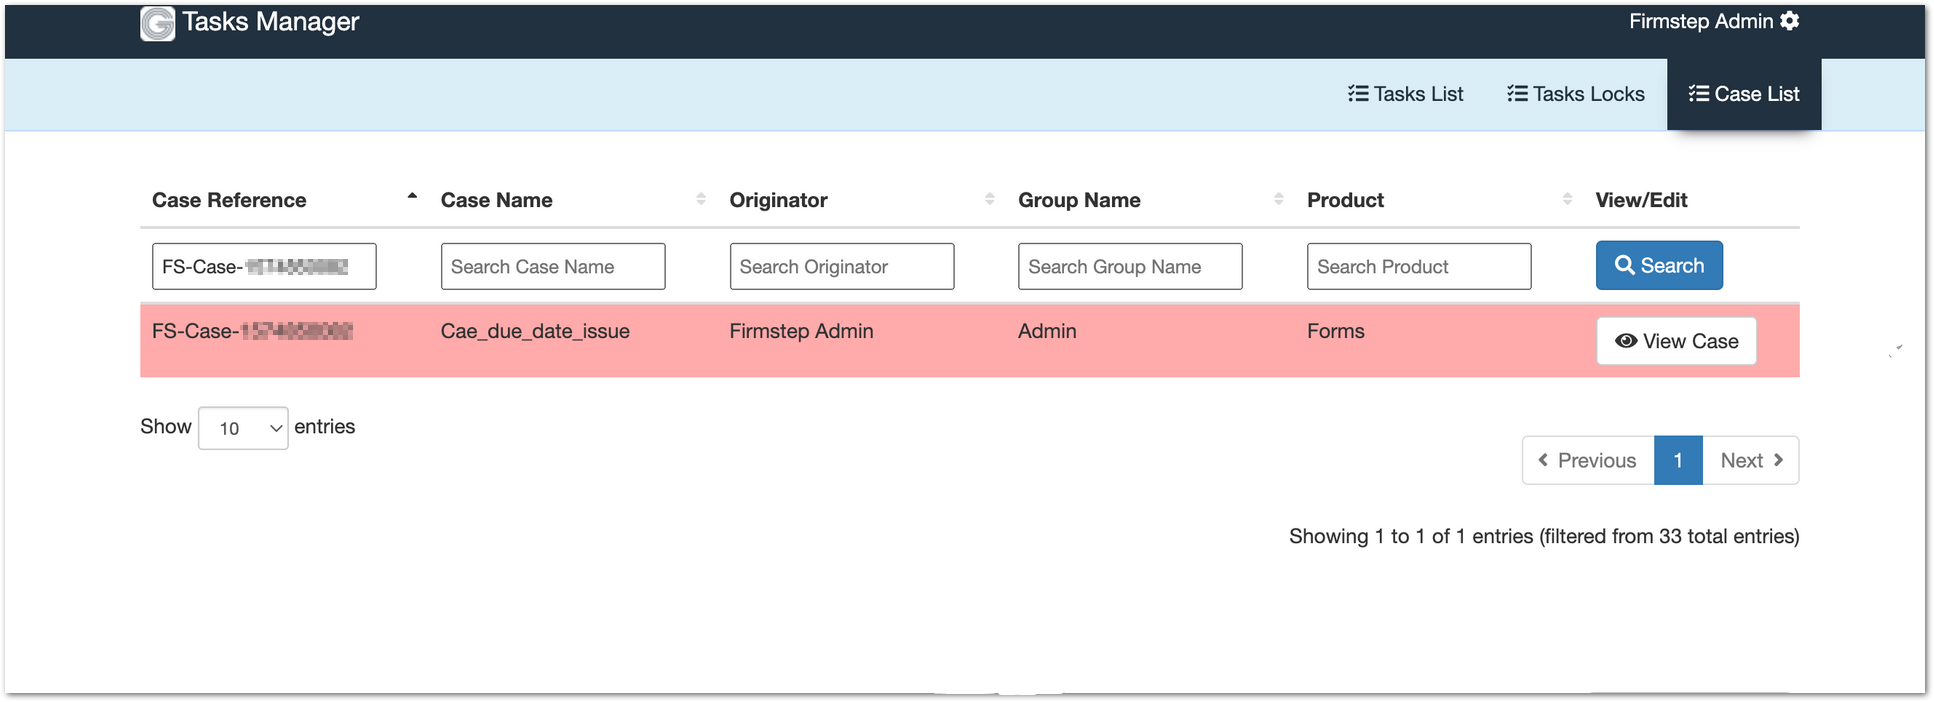Viewport: 1934px width, 702px height.
Task: Click the Cae_due_date_issue case name
Action: (535, 331)
